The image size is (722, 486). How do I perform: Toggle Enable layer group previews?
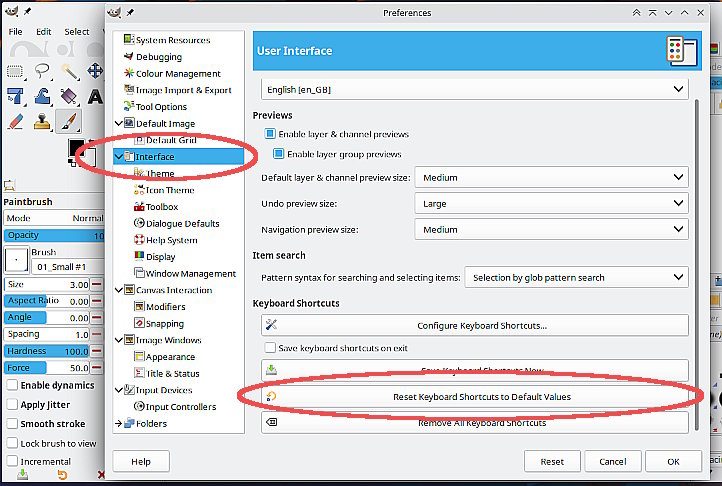tap(279, 154)
